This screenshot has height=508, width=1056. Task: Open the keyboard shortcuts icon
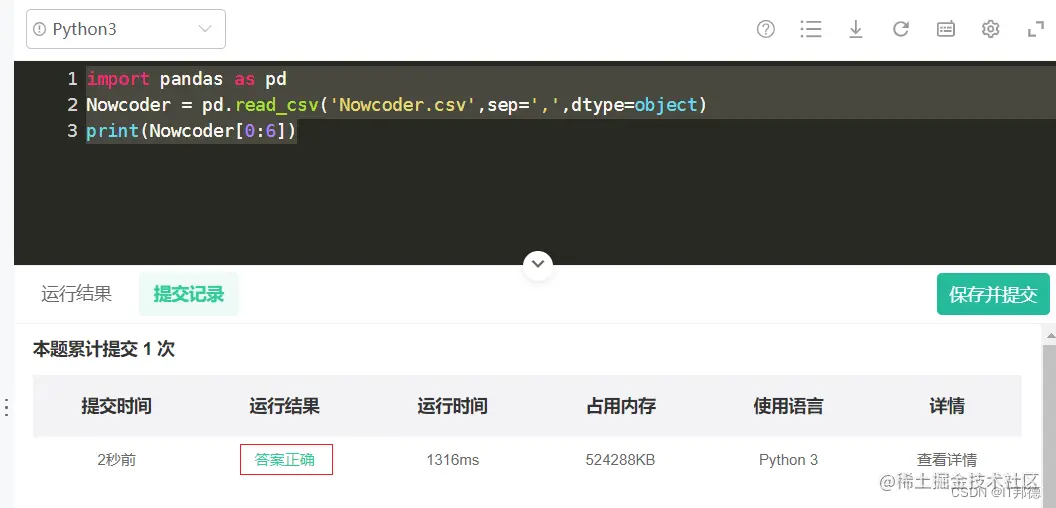[946, 29]
